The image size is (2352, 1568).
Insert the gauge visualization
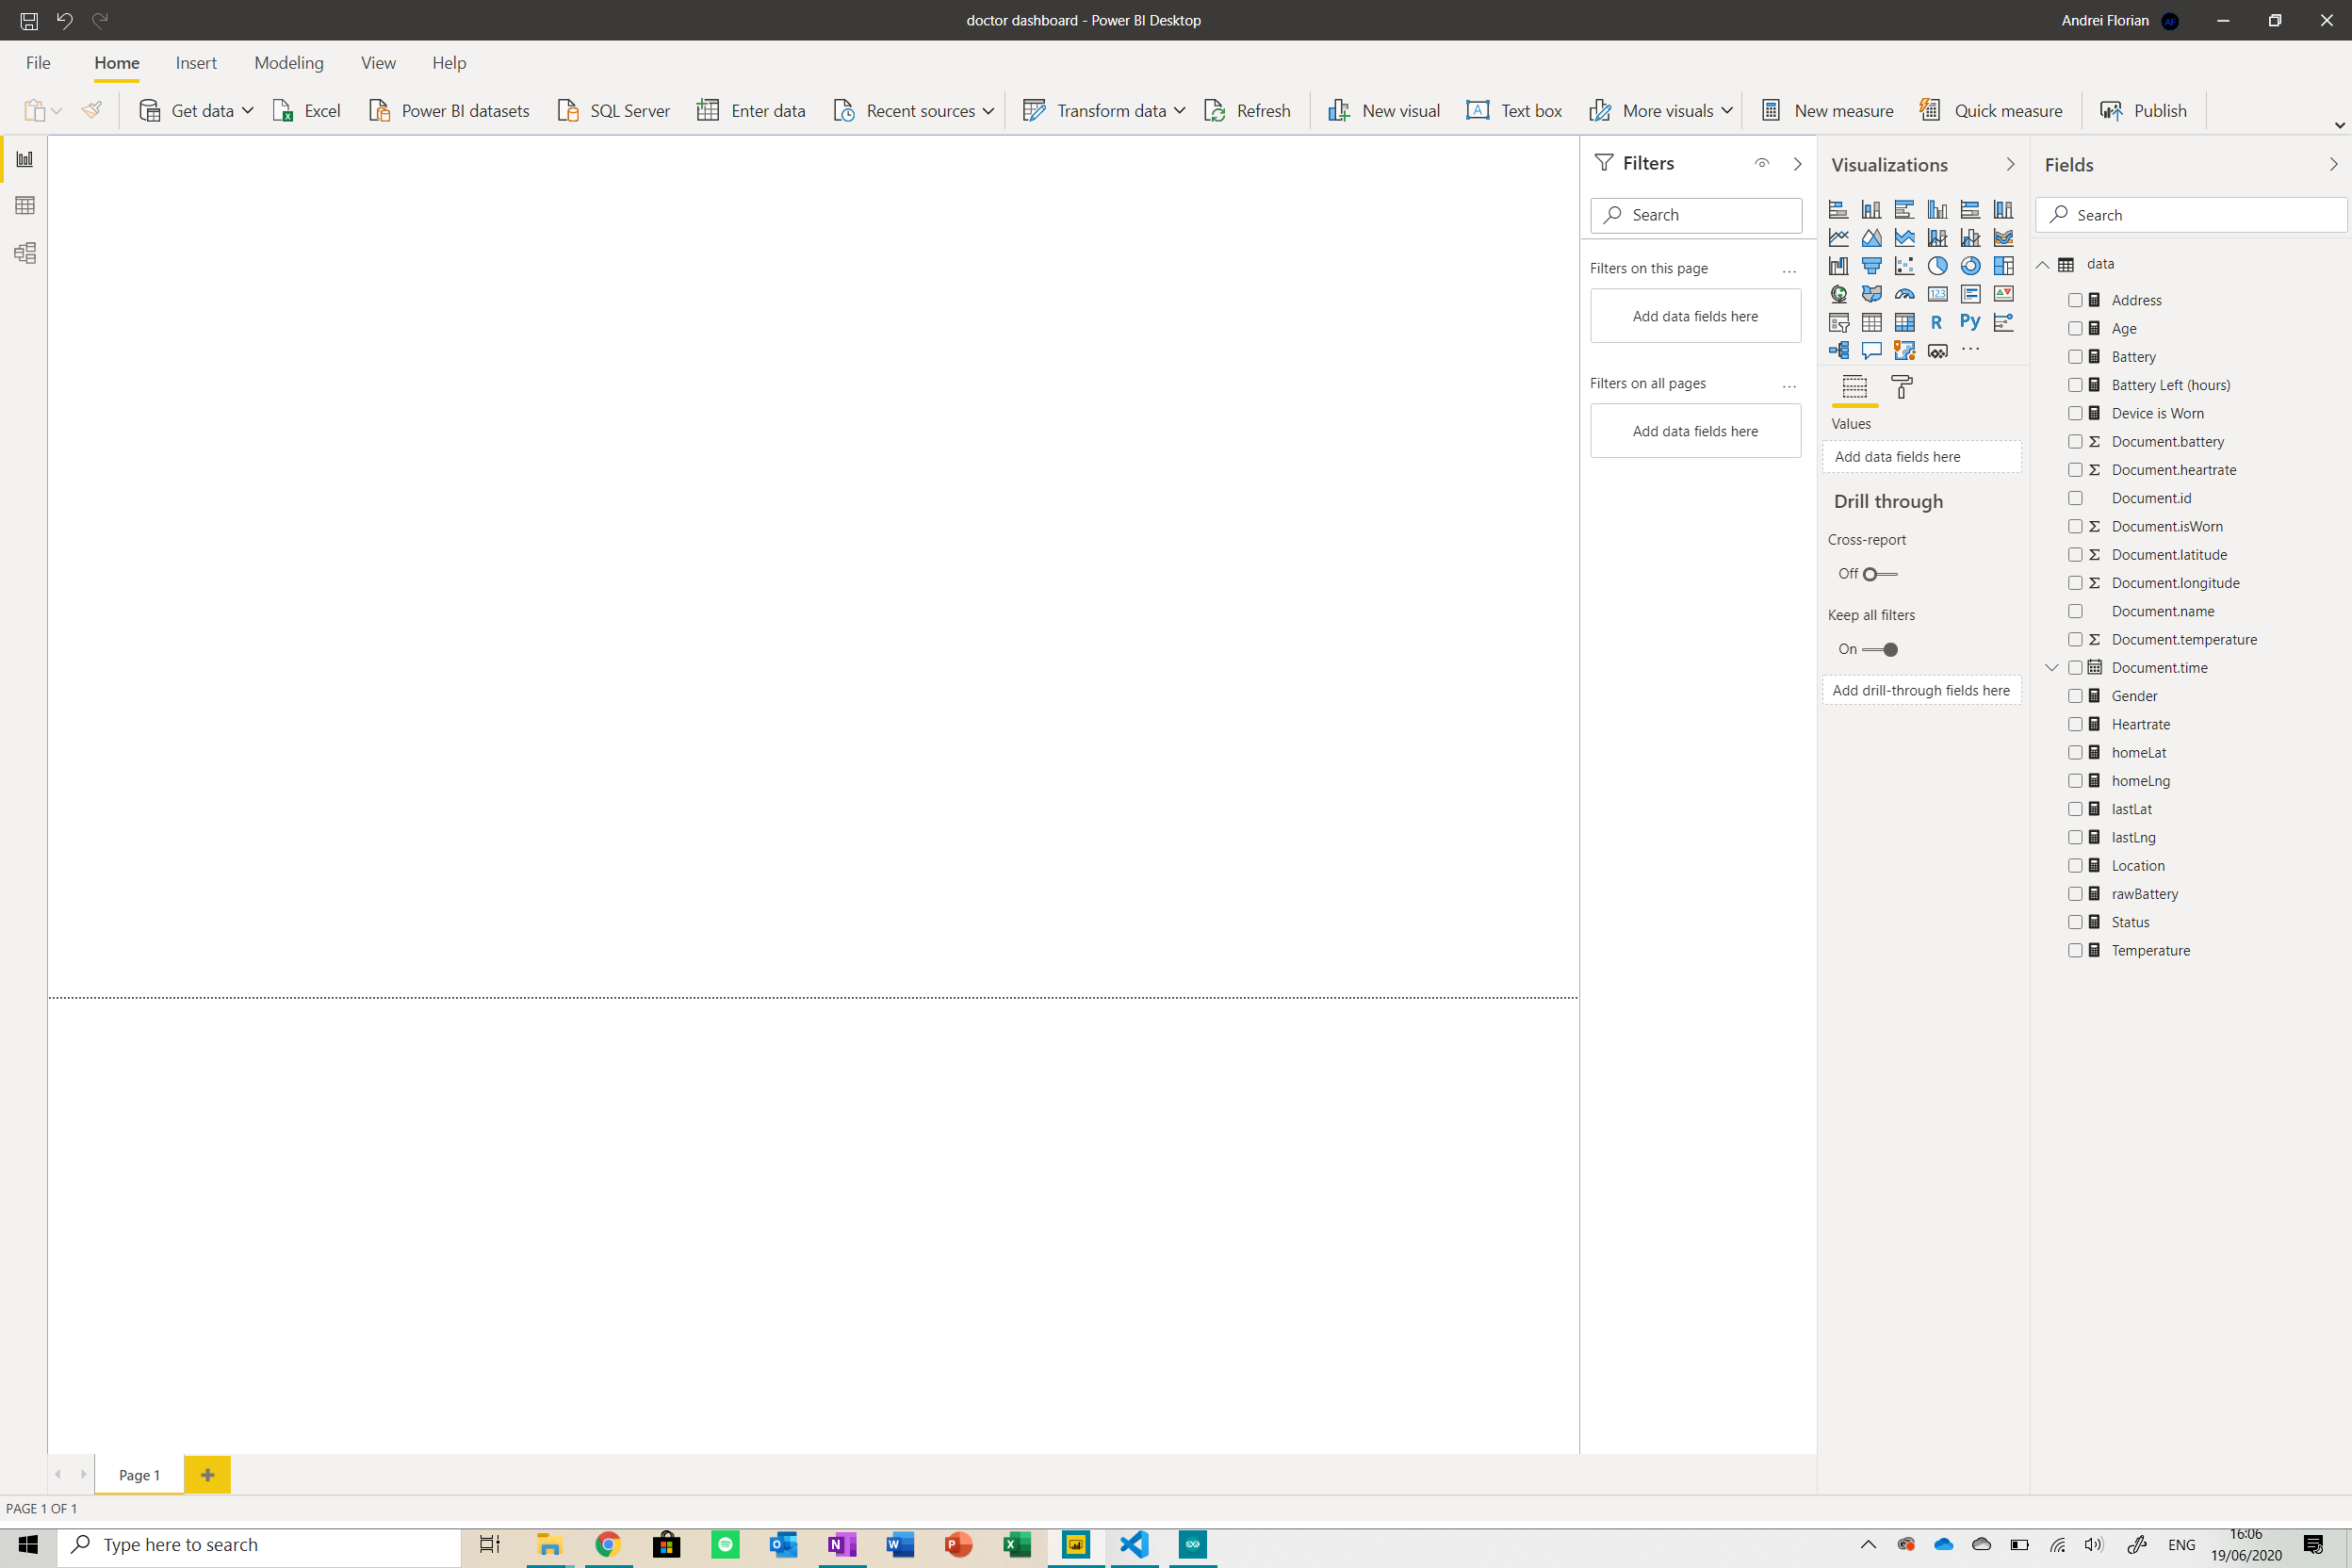pos(1904,294)
